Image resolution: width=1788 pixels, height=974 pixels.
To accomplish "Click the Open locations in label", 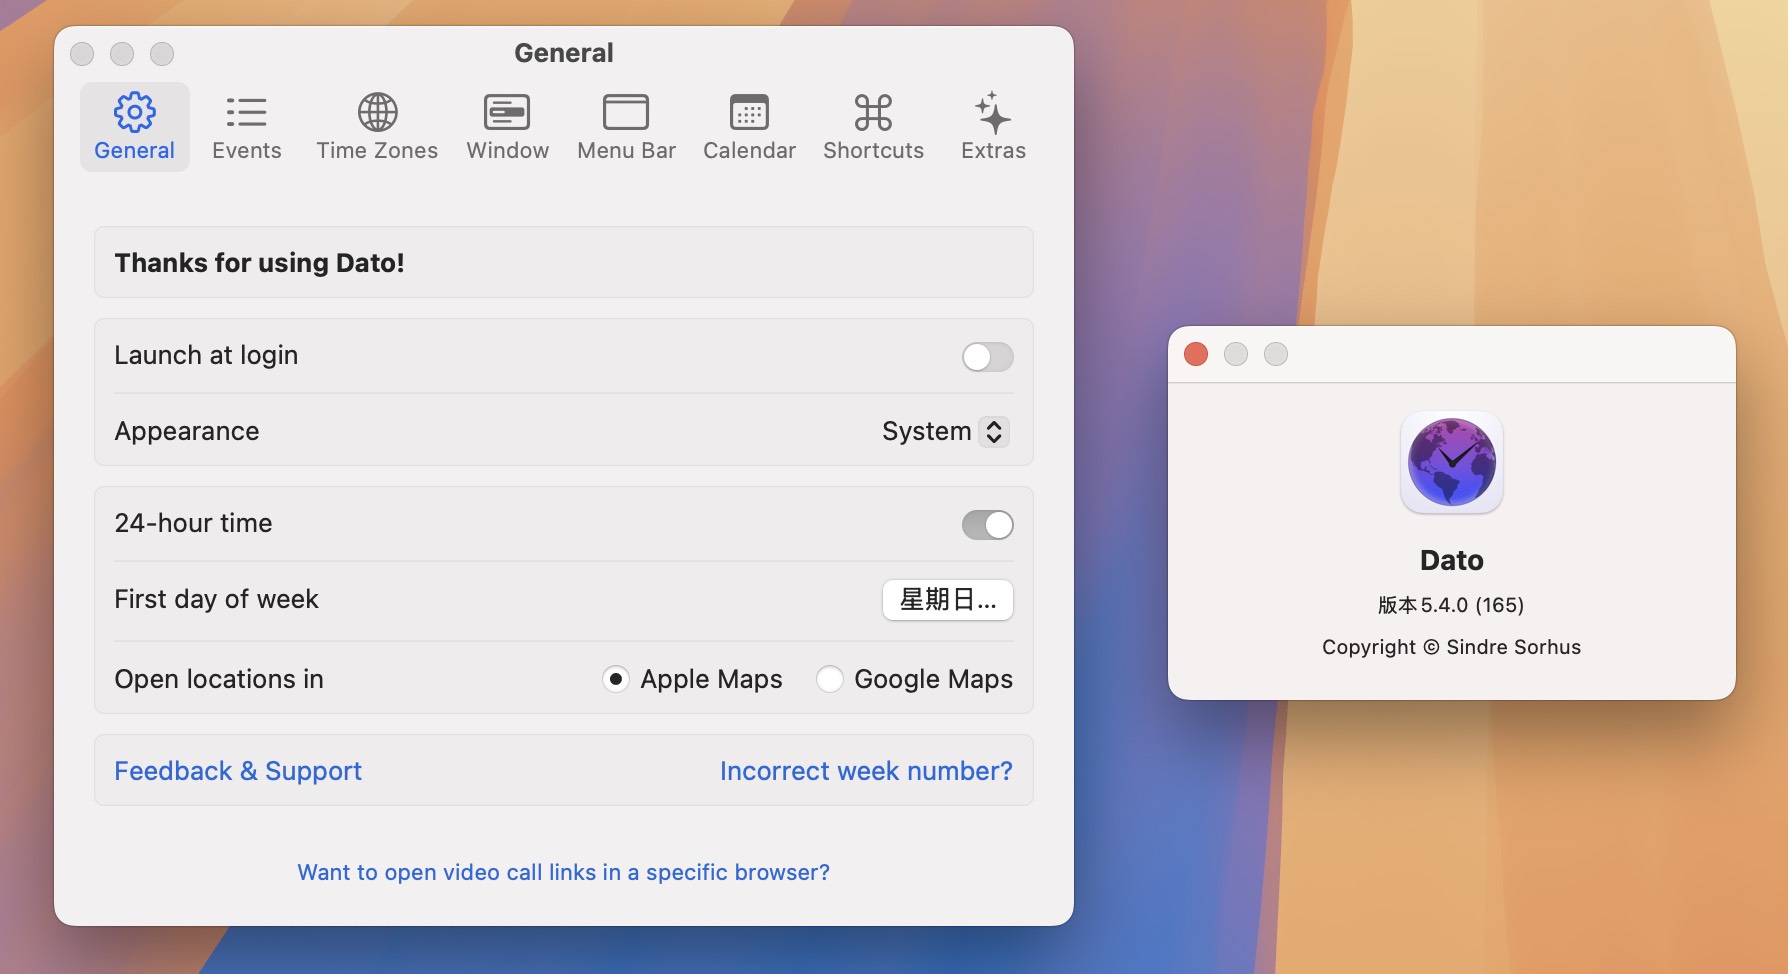I will coord(219,679).
